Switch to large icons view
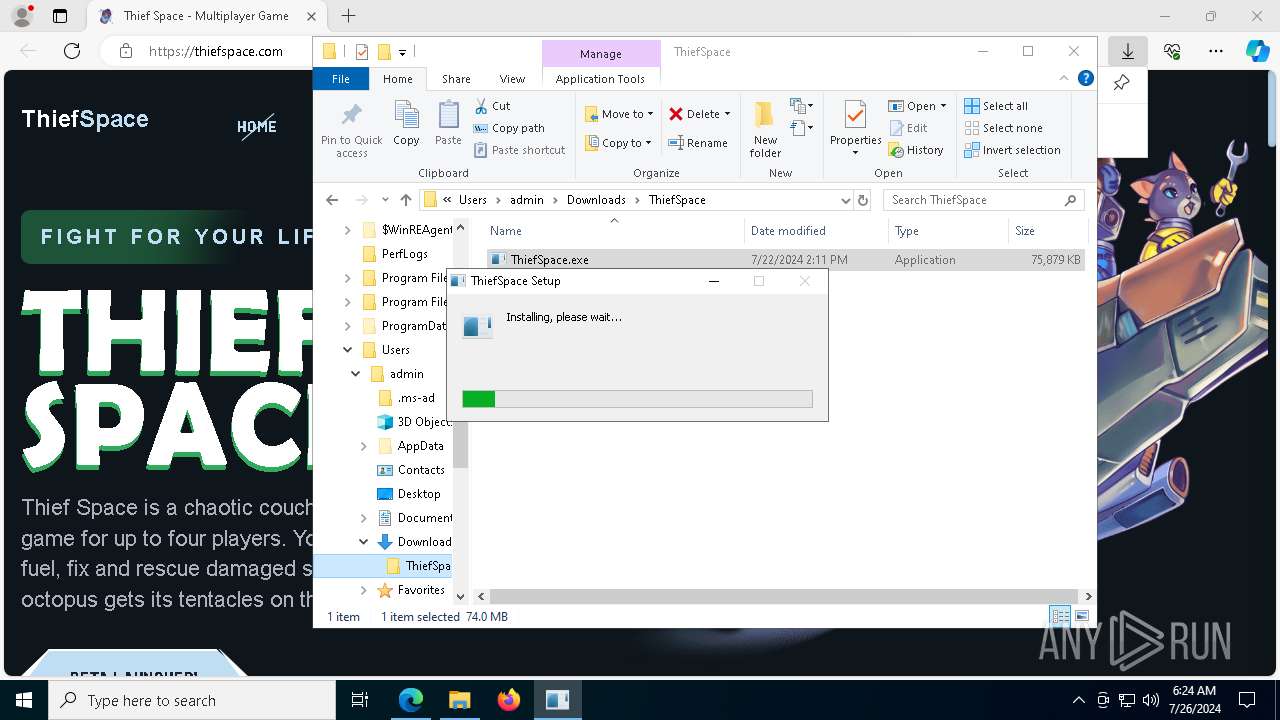Viewport: 1280px width, 720px height. 1081,616
